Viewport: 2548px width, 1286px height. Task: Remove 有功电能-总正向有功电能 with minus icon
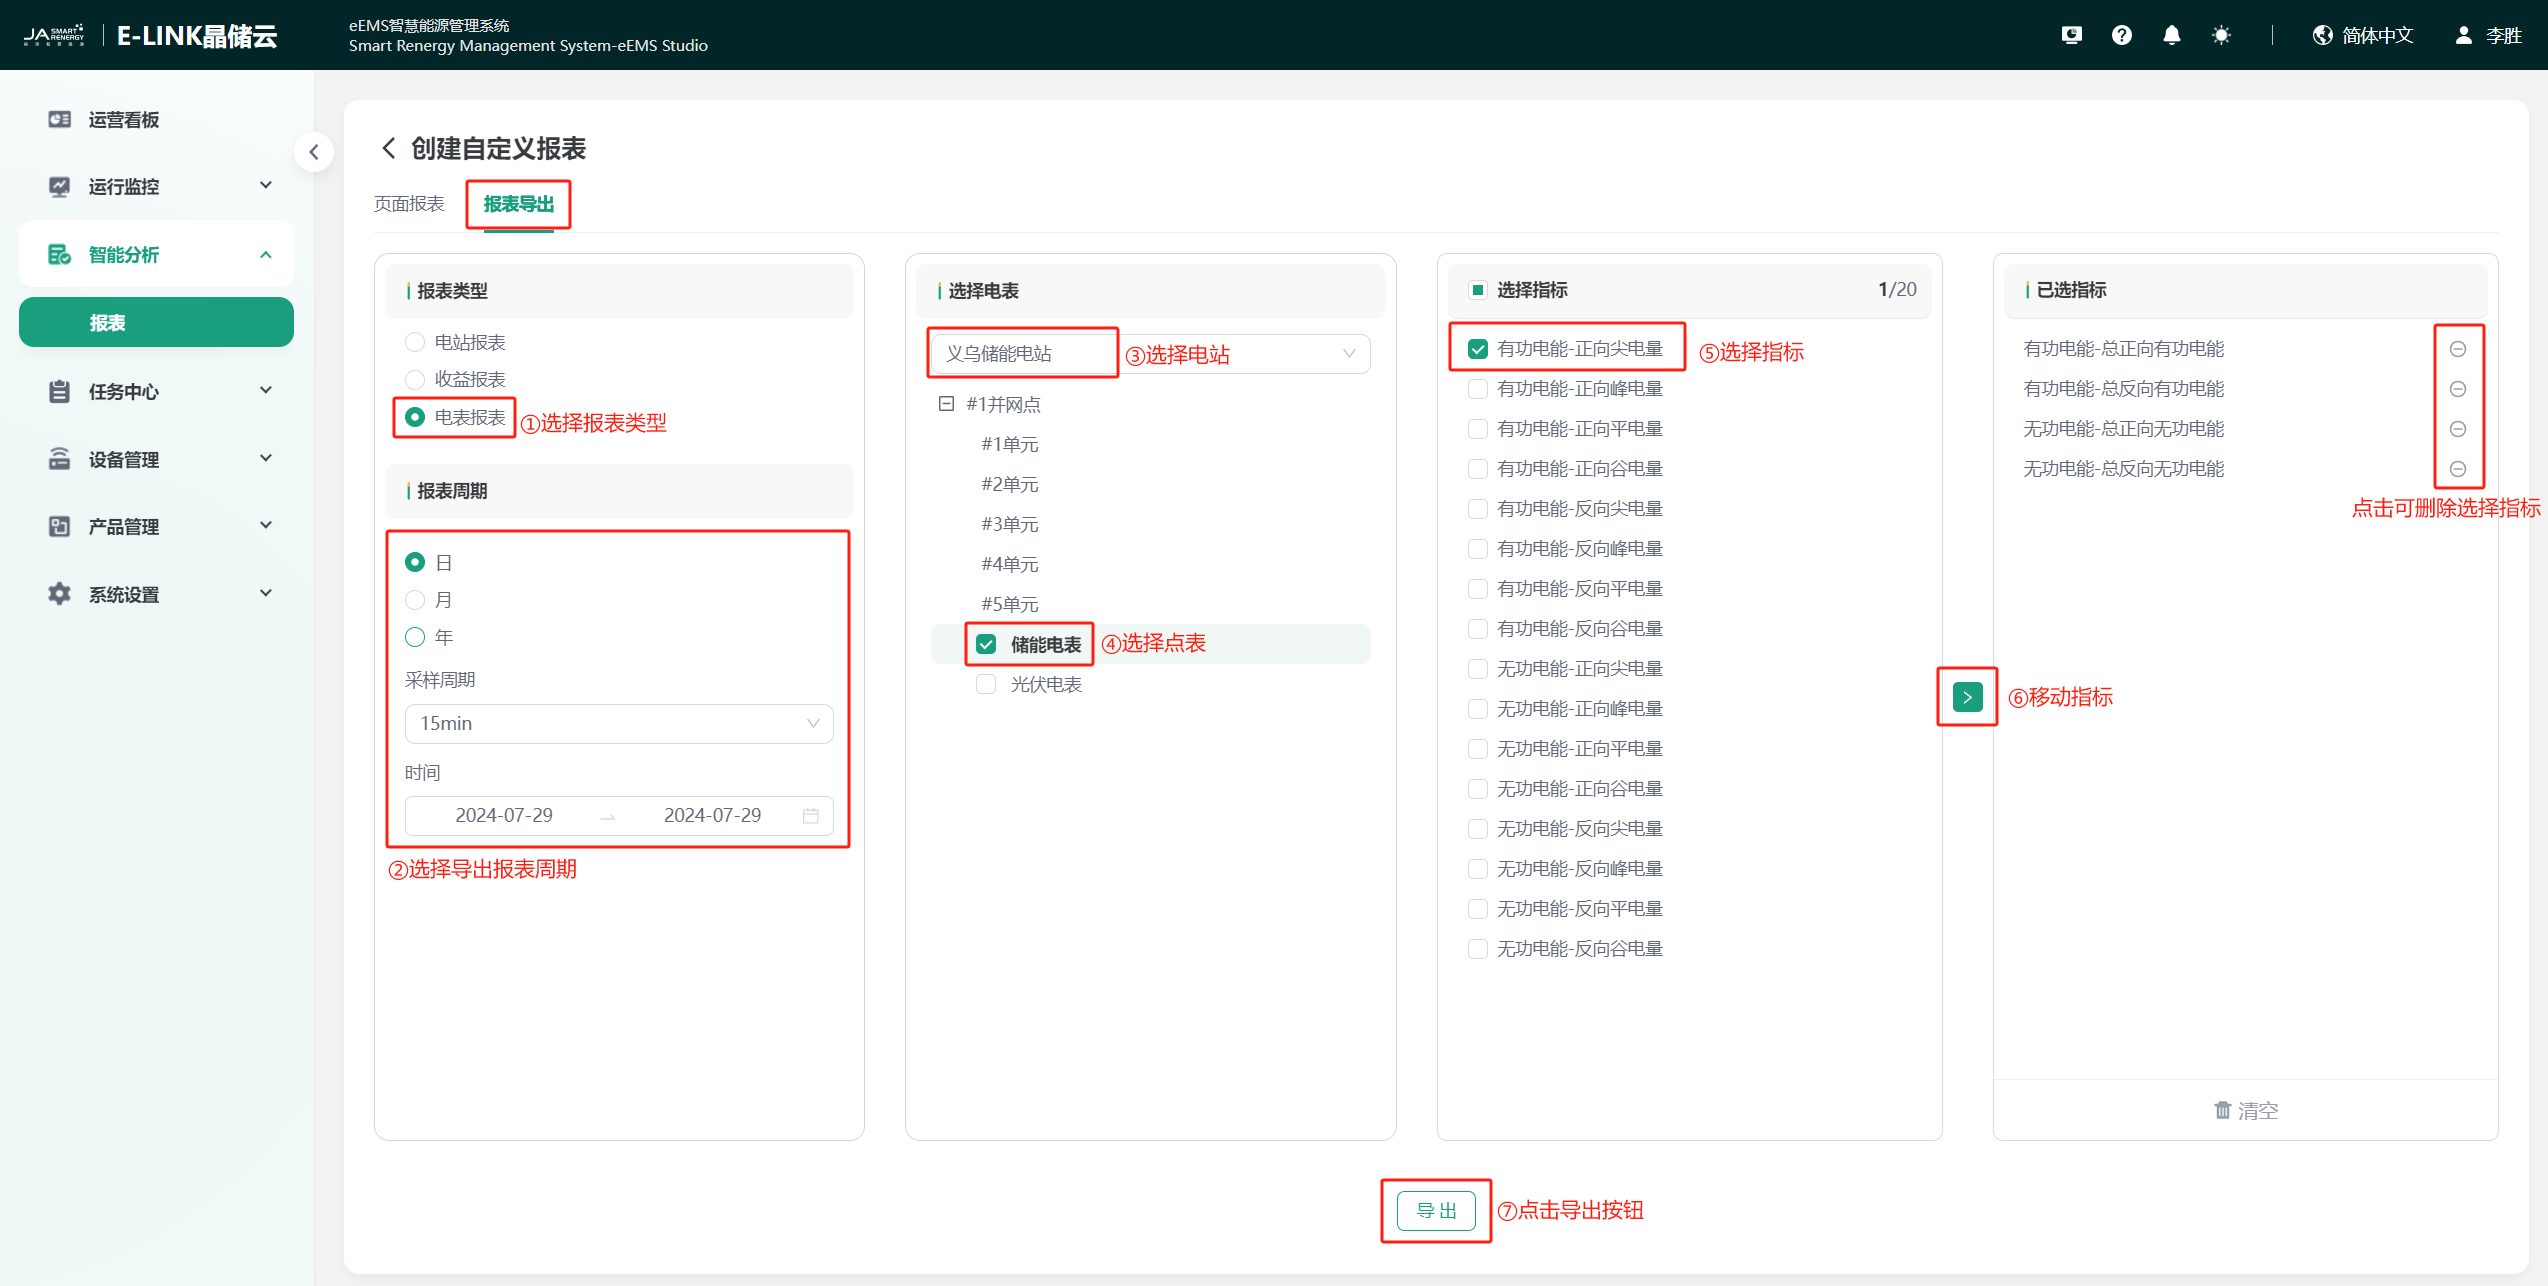coord(2457,349)
